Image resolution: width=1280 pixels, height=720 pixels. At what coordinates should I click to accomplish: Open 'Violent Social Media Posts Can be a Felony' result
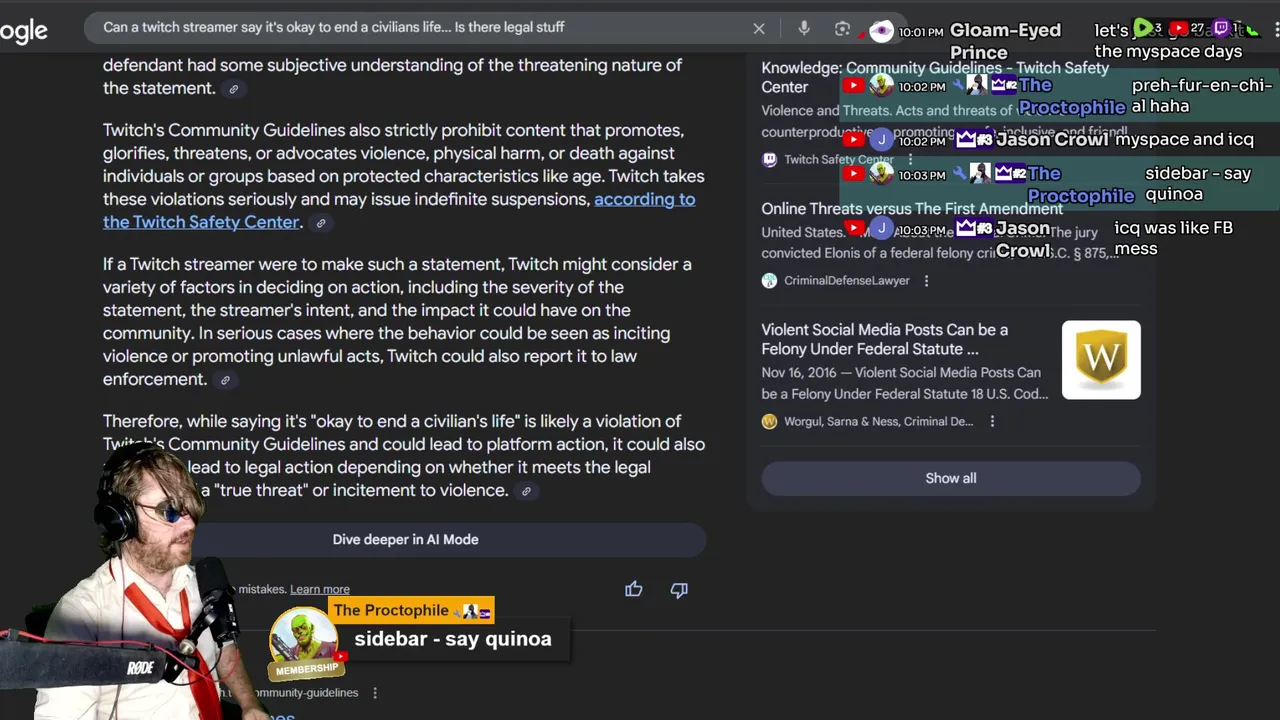pyautogui.click(x=885, y=340)
